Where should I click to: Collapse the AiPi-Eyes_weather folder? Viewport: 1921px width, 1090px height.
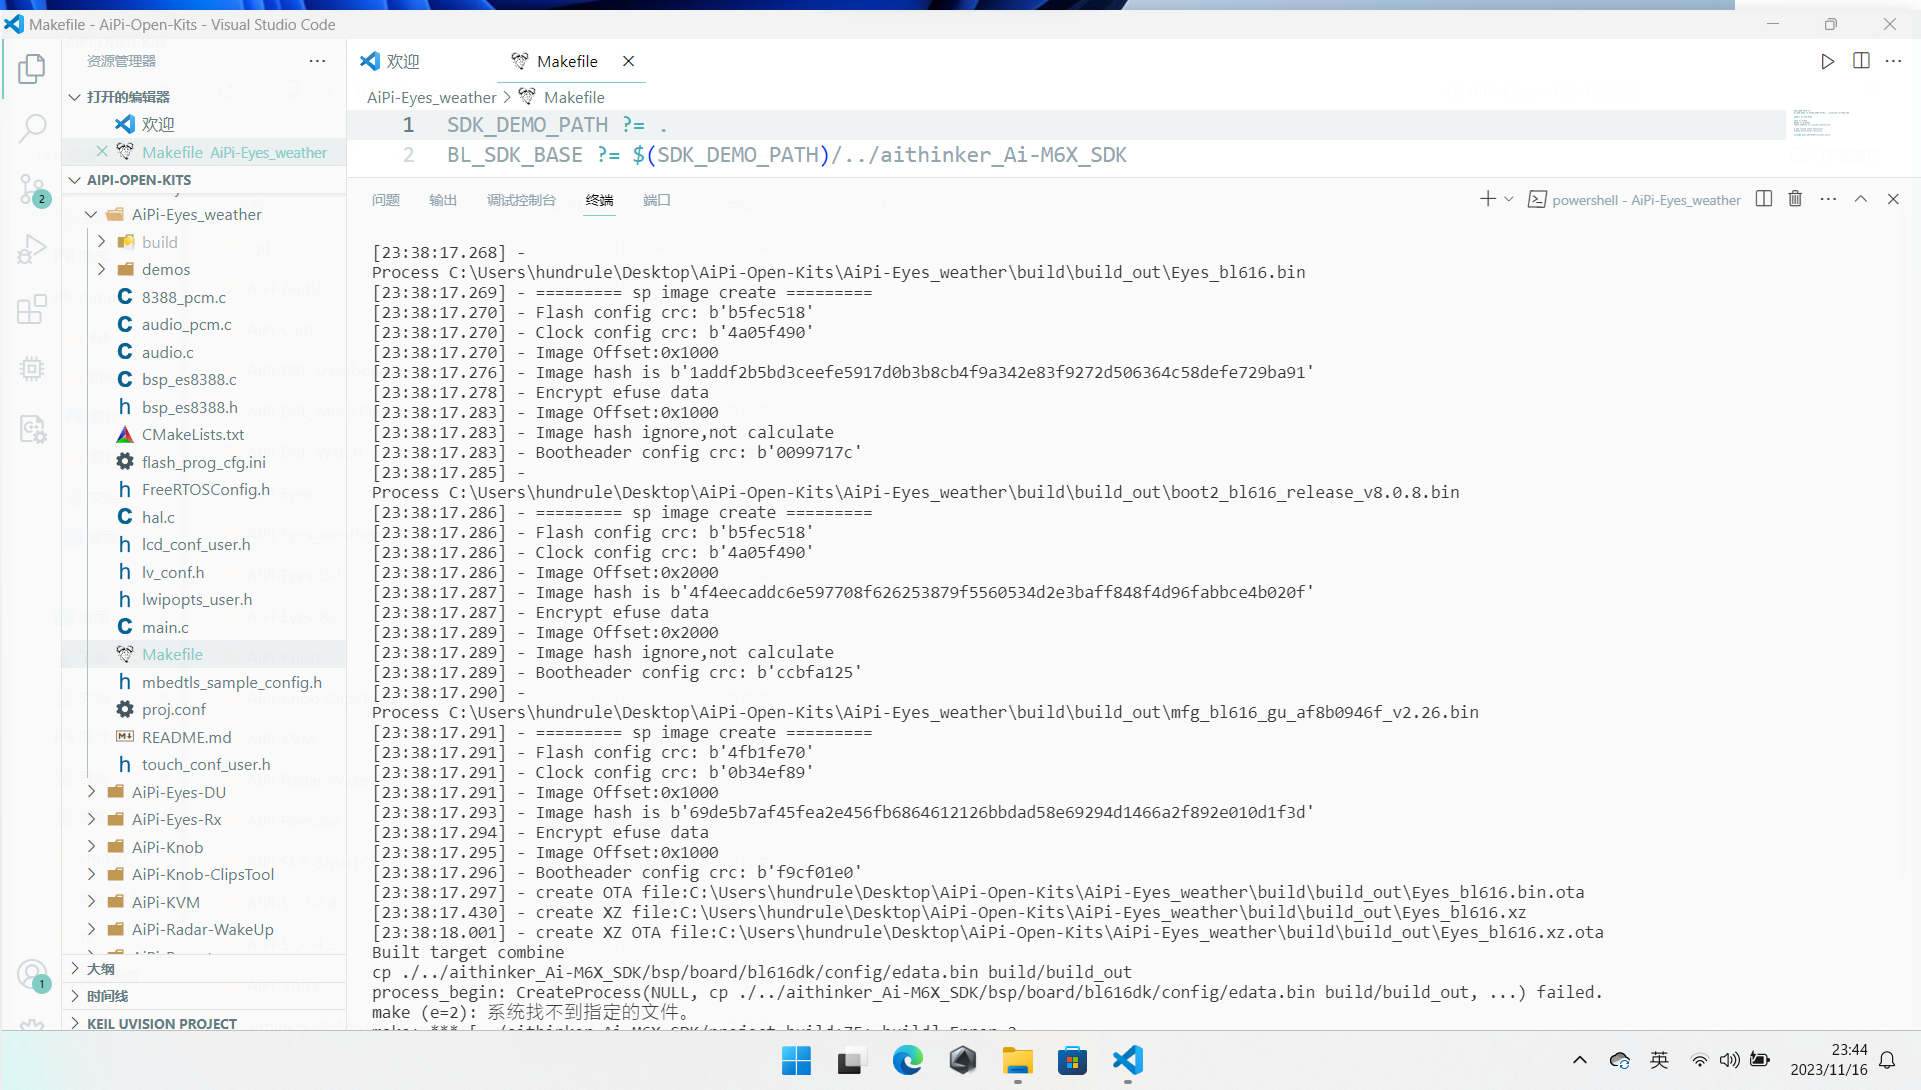91,214
